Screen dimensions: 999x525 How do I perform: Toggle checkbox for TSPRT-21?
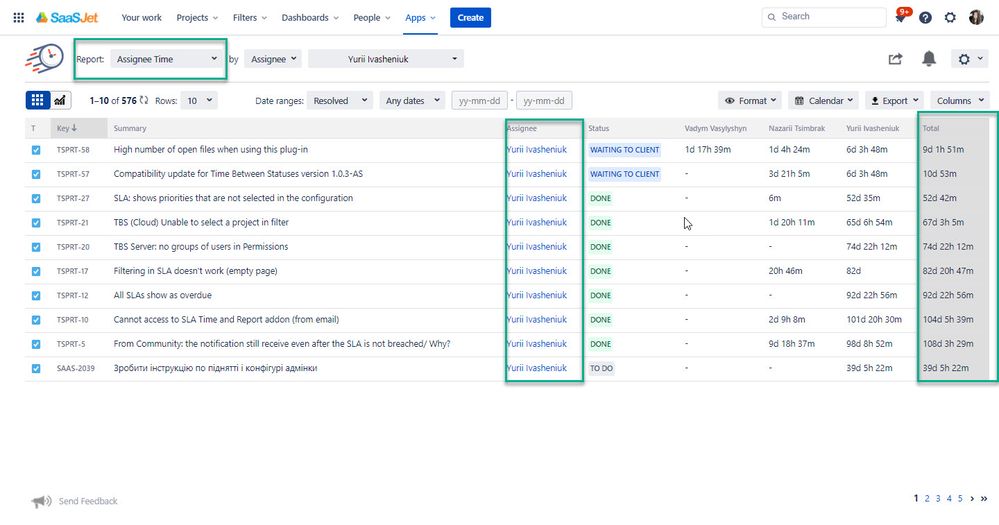pyautogui.click(x=36, y=222)
